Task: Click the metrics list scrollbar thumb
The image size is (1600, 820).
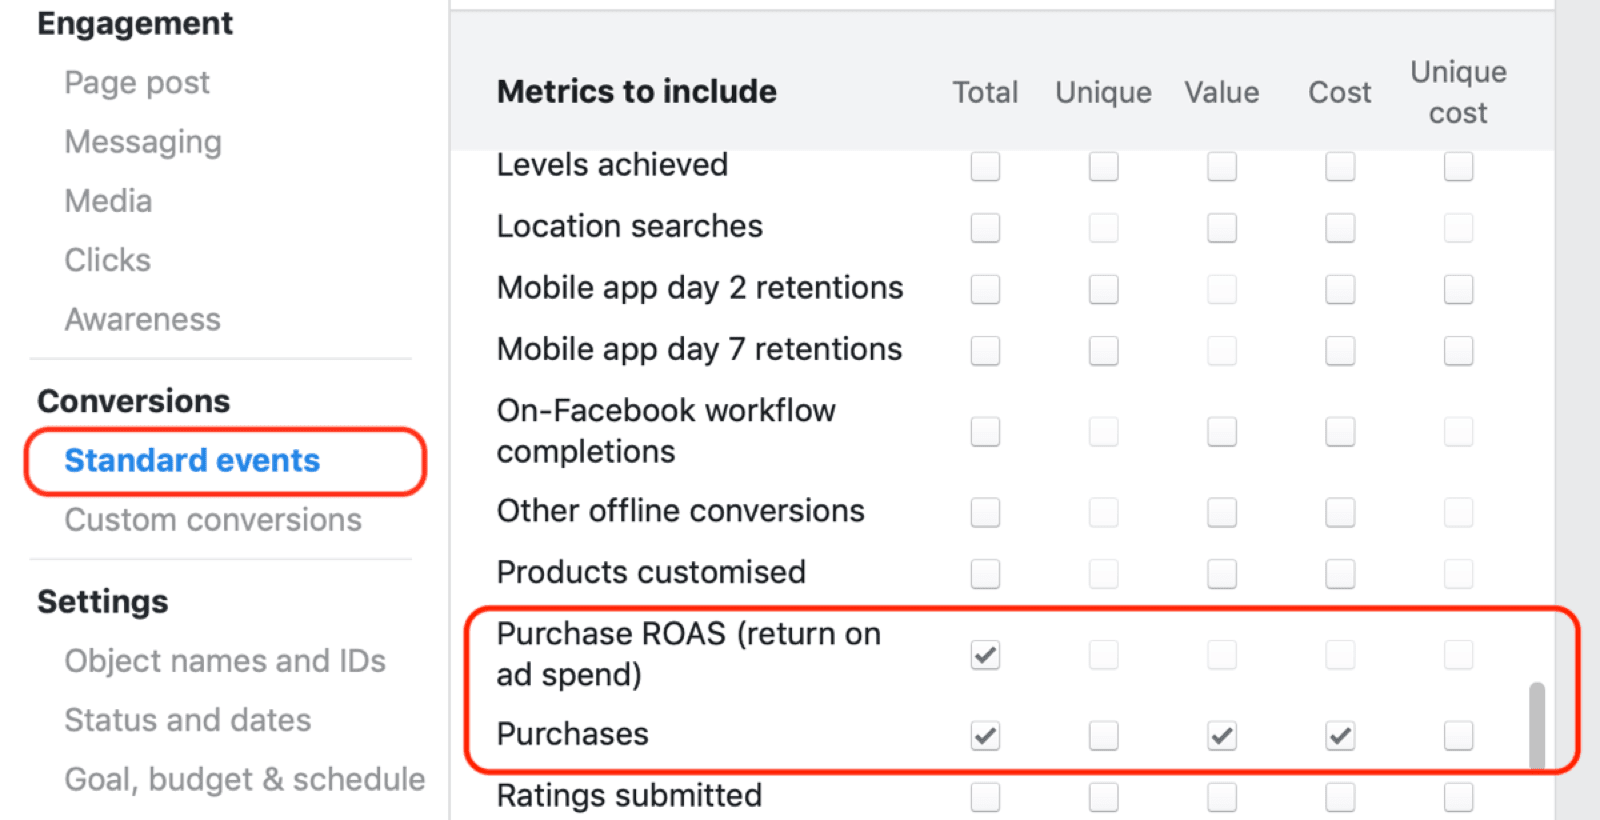Action: [x=1537, y=725]
